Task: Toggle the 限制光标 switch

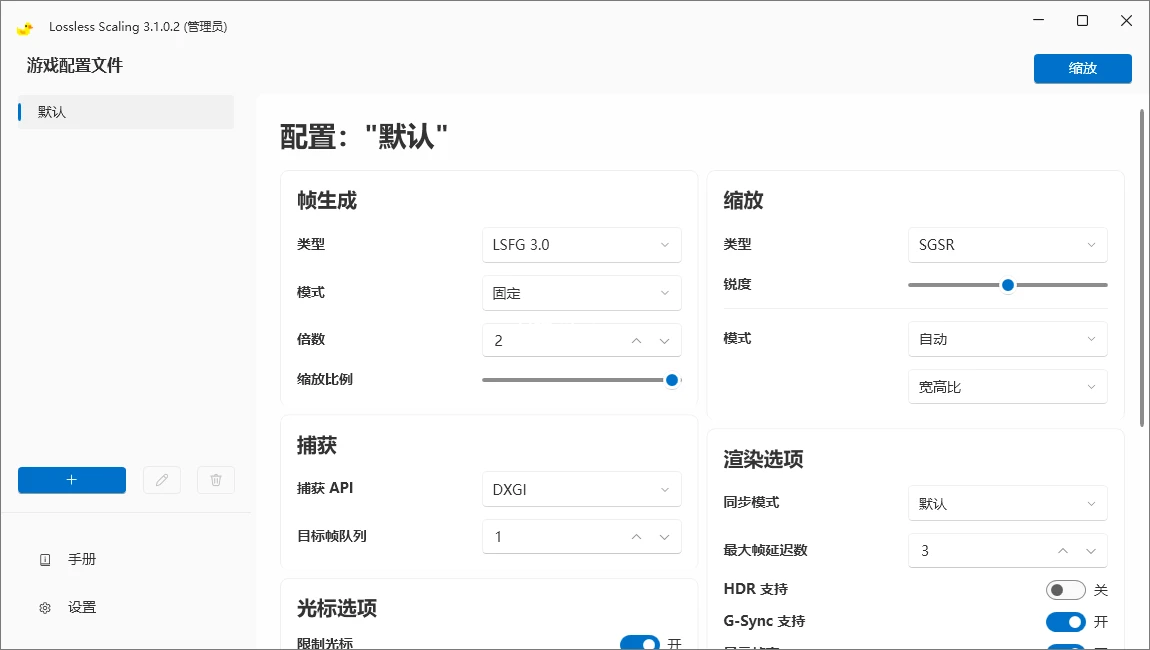Action: (x=640, y=643)
